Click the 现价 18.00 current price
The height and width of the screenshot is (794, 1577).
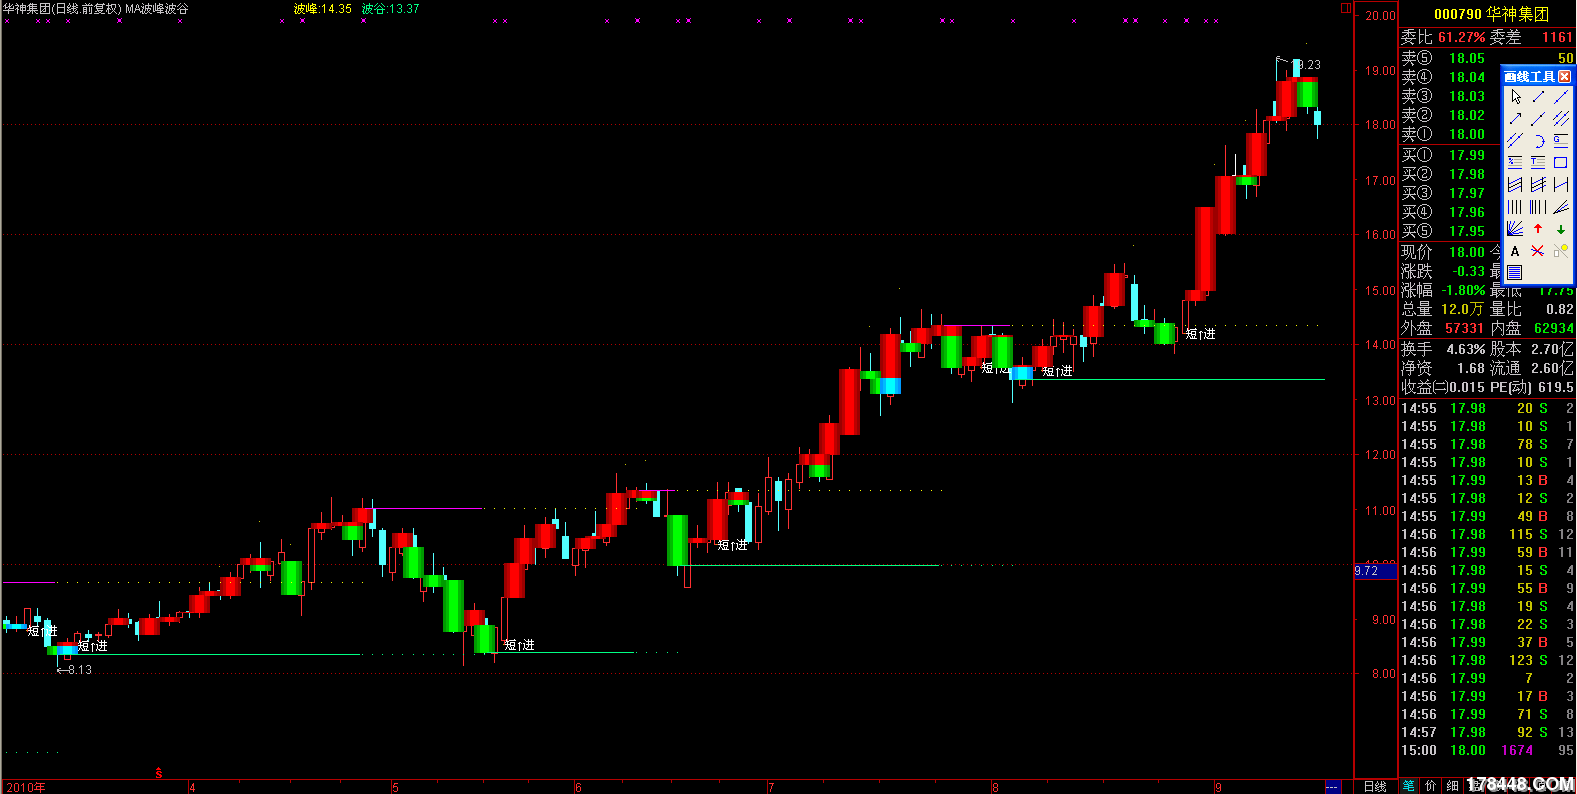1467,252
